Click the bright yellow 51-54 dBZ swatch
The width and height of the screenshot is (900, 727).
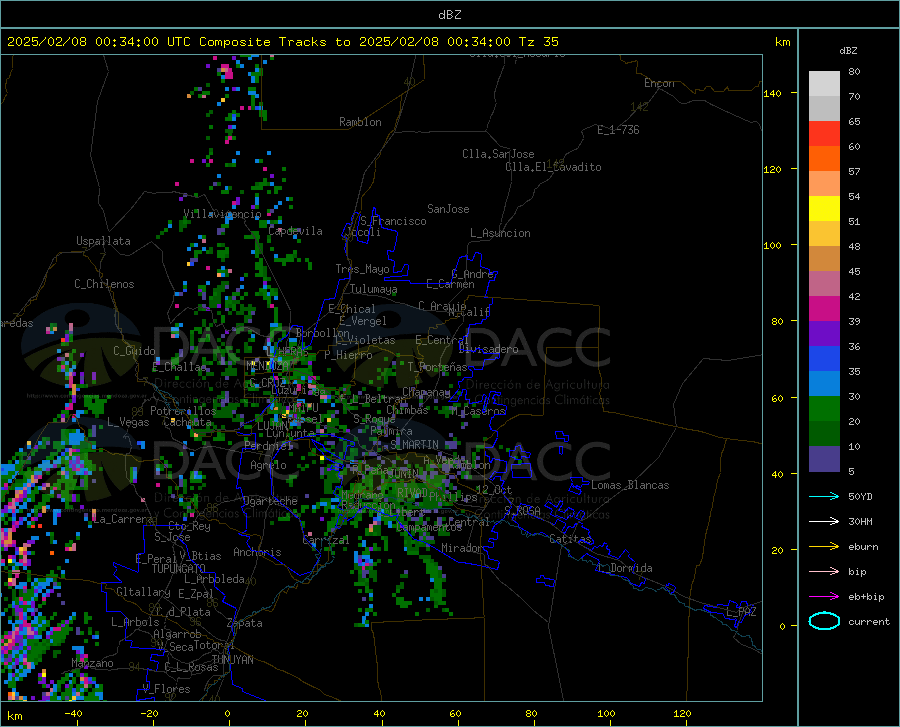point(824,209)
